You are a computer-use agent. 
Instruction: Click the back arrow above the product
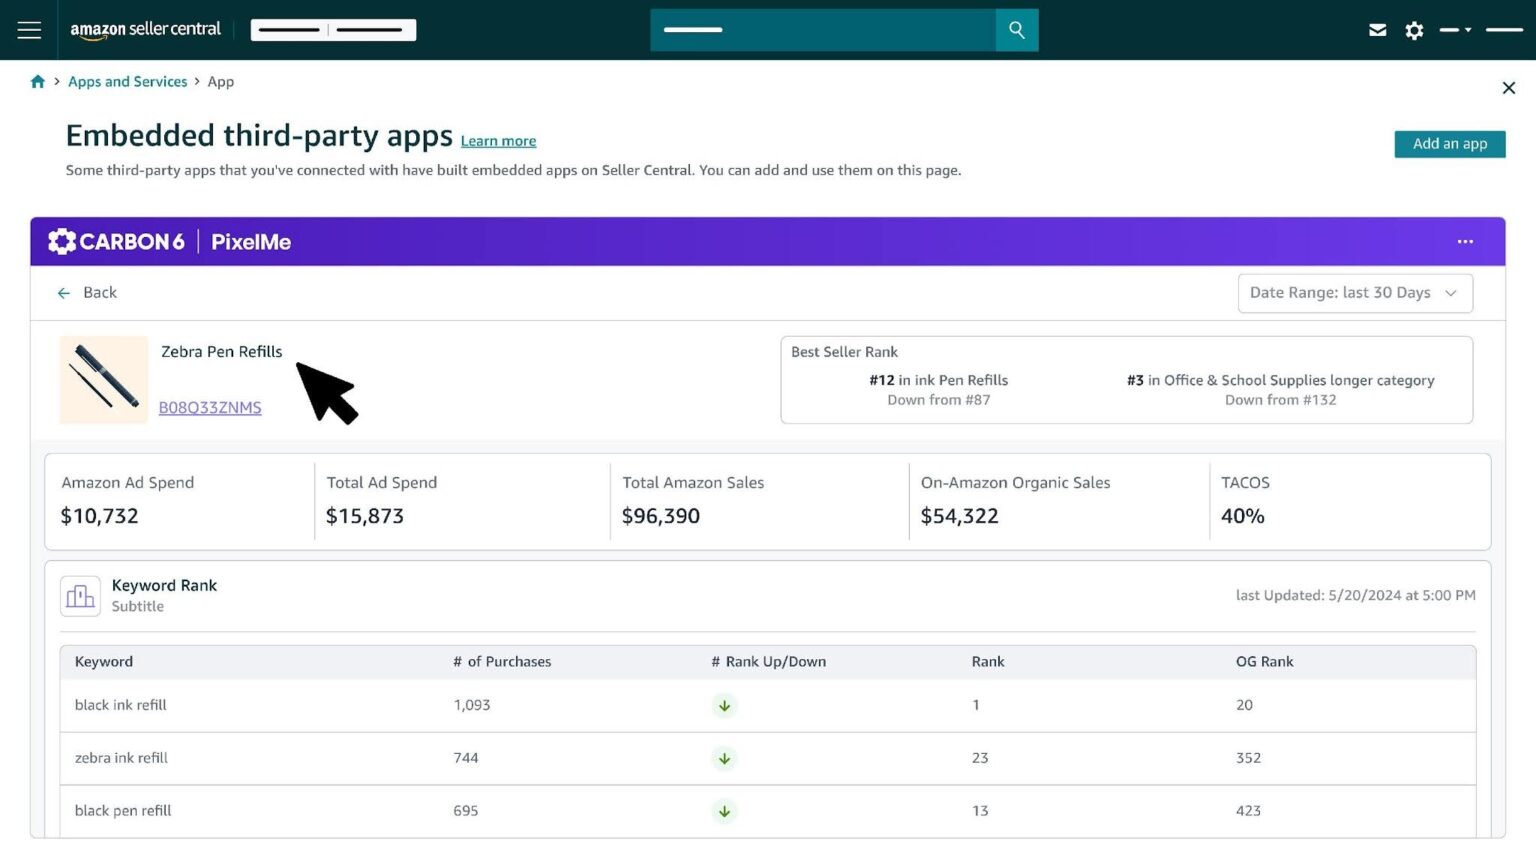63,292
